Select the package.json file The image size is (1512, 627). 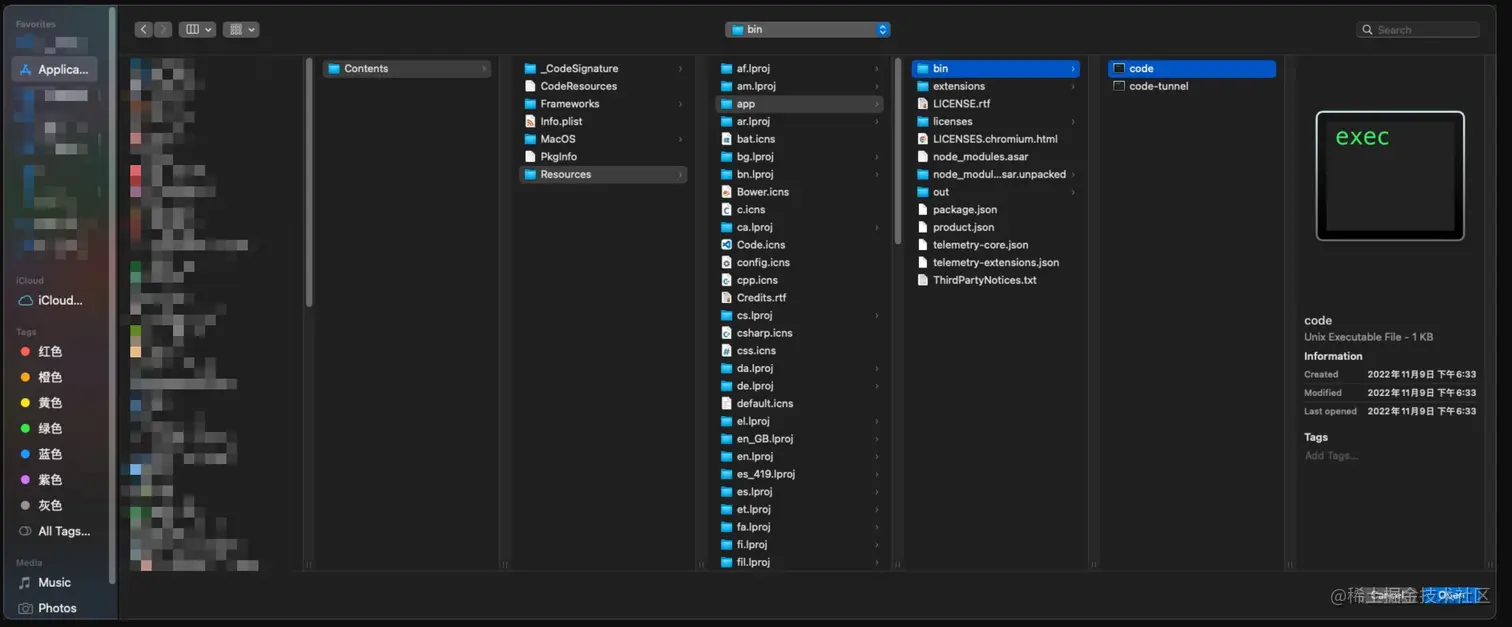coord(996,210)
